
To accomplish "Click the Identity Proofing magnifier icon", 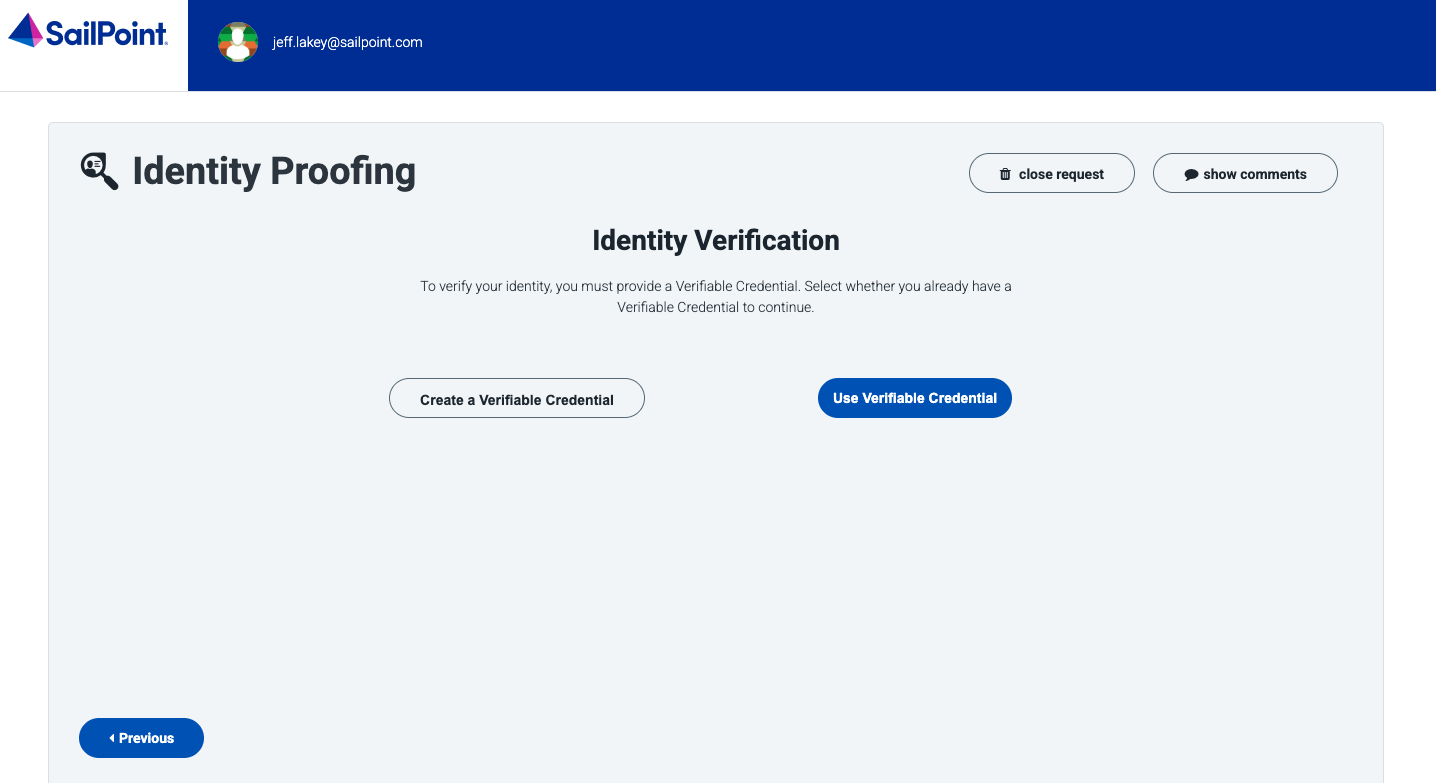I will (99, 171).
